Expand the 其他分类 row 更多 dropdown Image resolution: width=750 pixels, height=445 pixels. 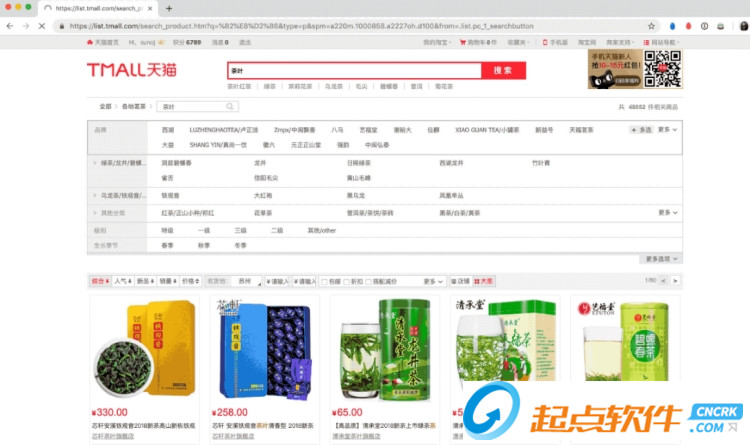668,212
